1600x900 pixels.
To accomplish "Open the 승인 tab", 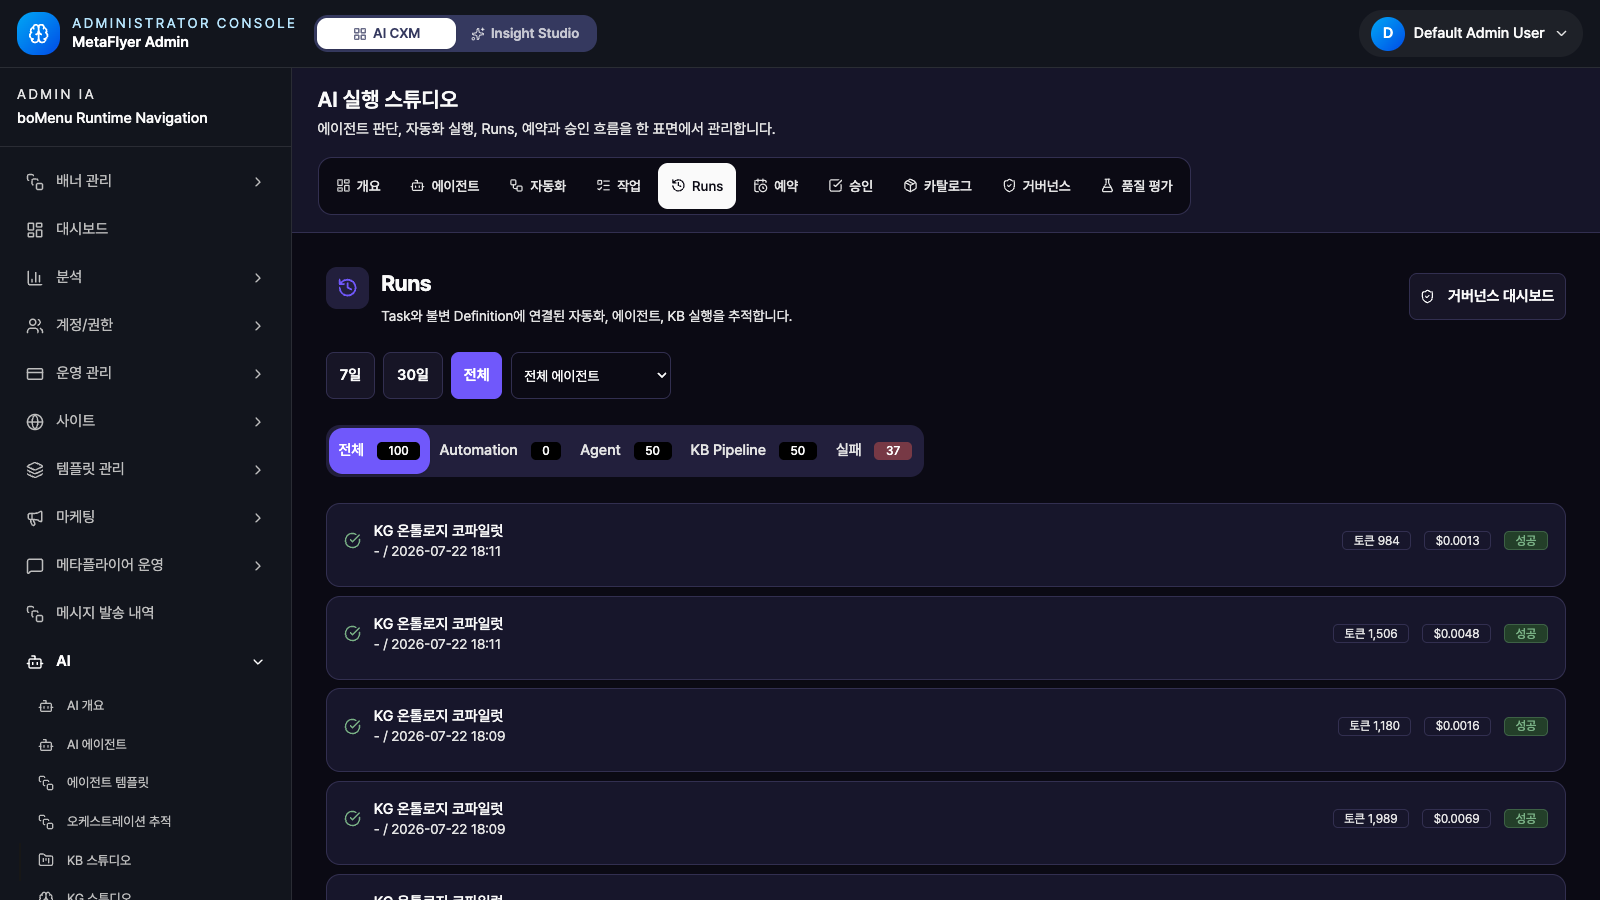I will tap(851, 186).
